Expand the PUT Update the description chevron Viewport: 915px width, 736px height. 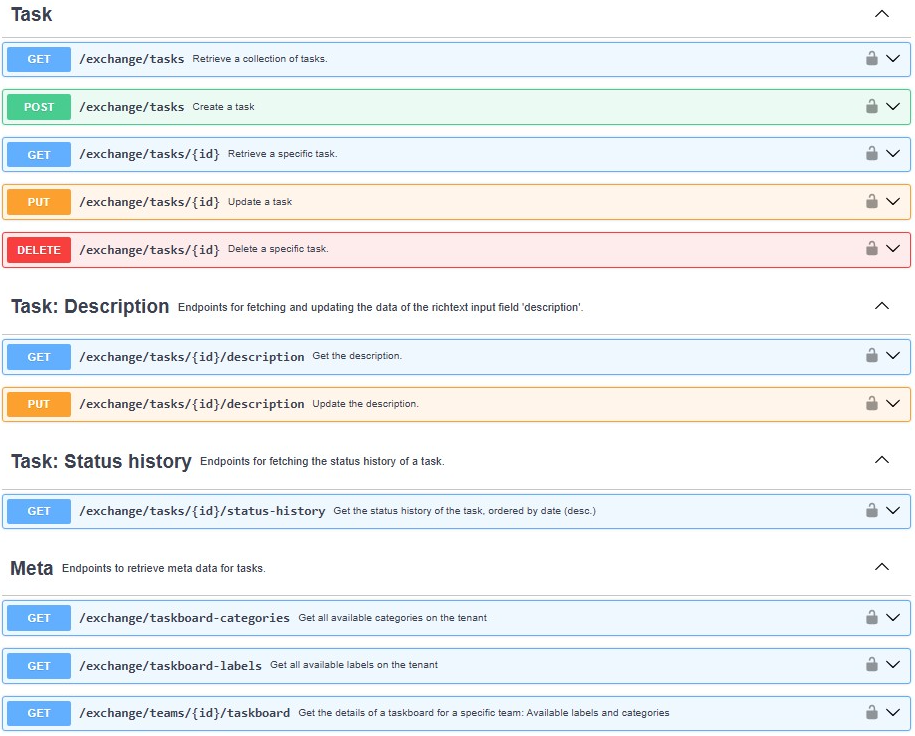893,403
